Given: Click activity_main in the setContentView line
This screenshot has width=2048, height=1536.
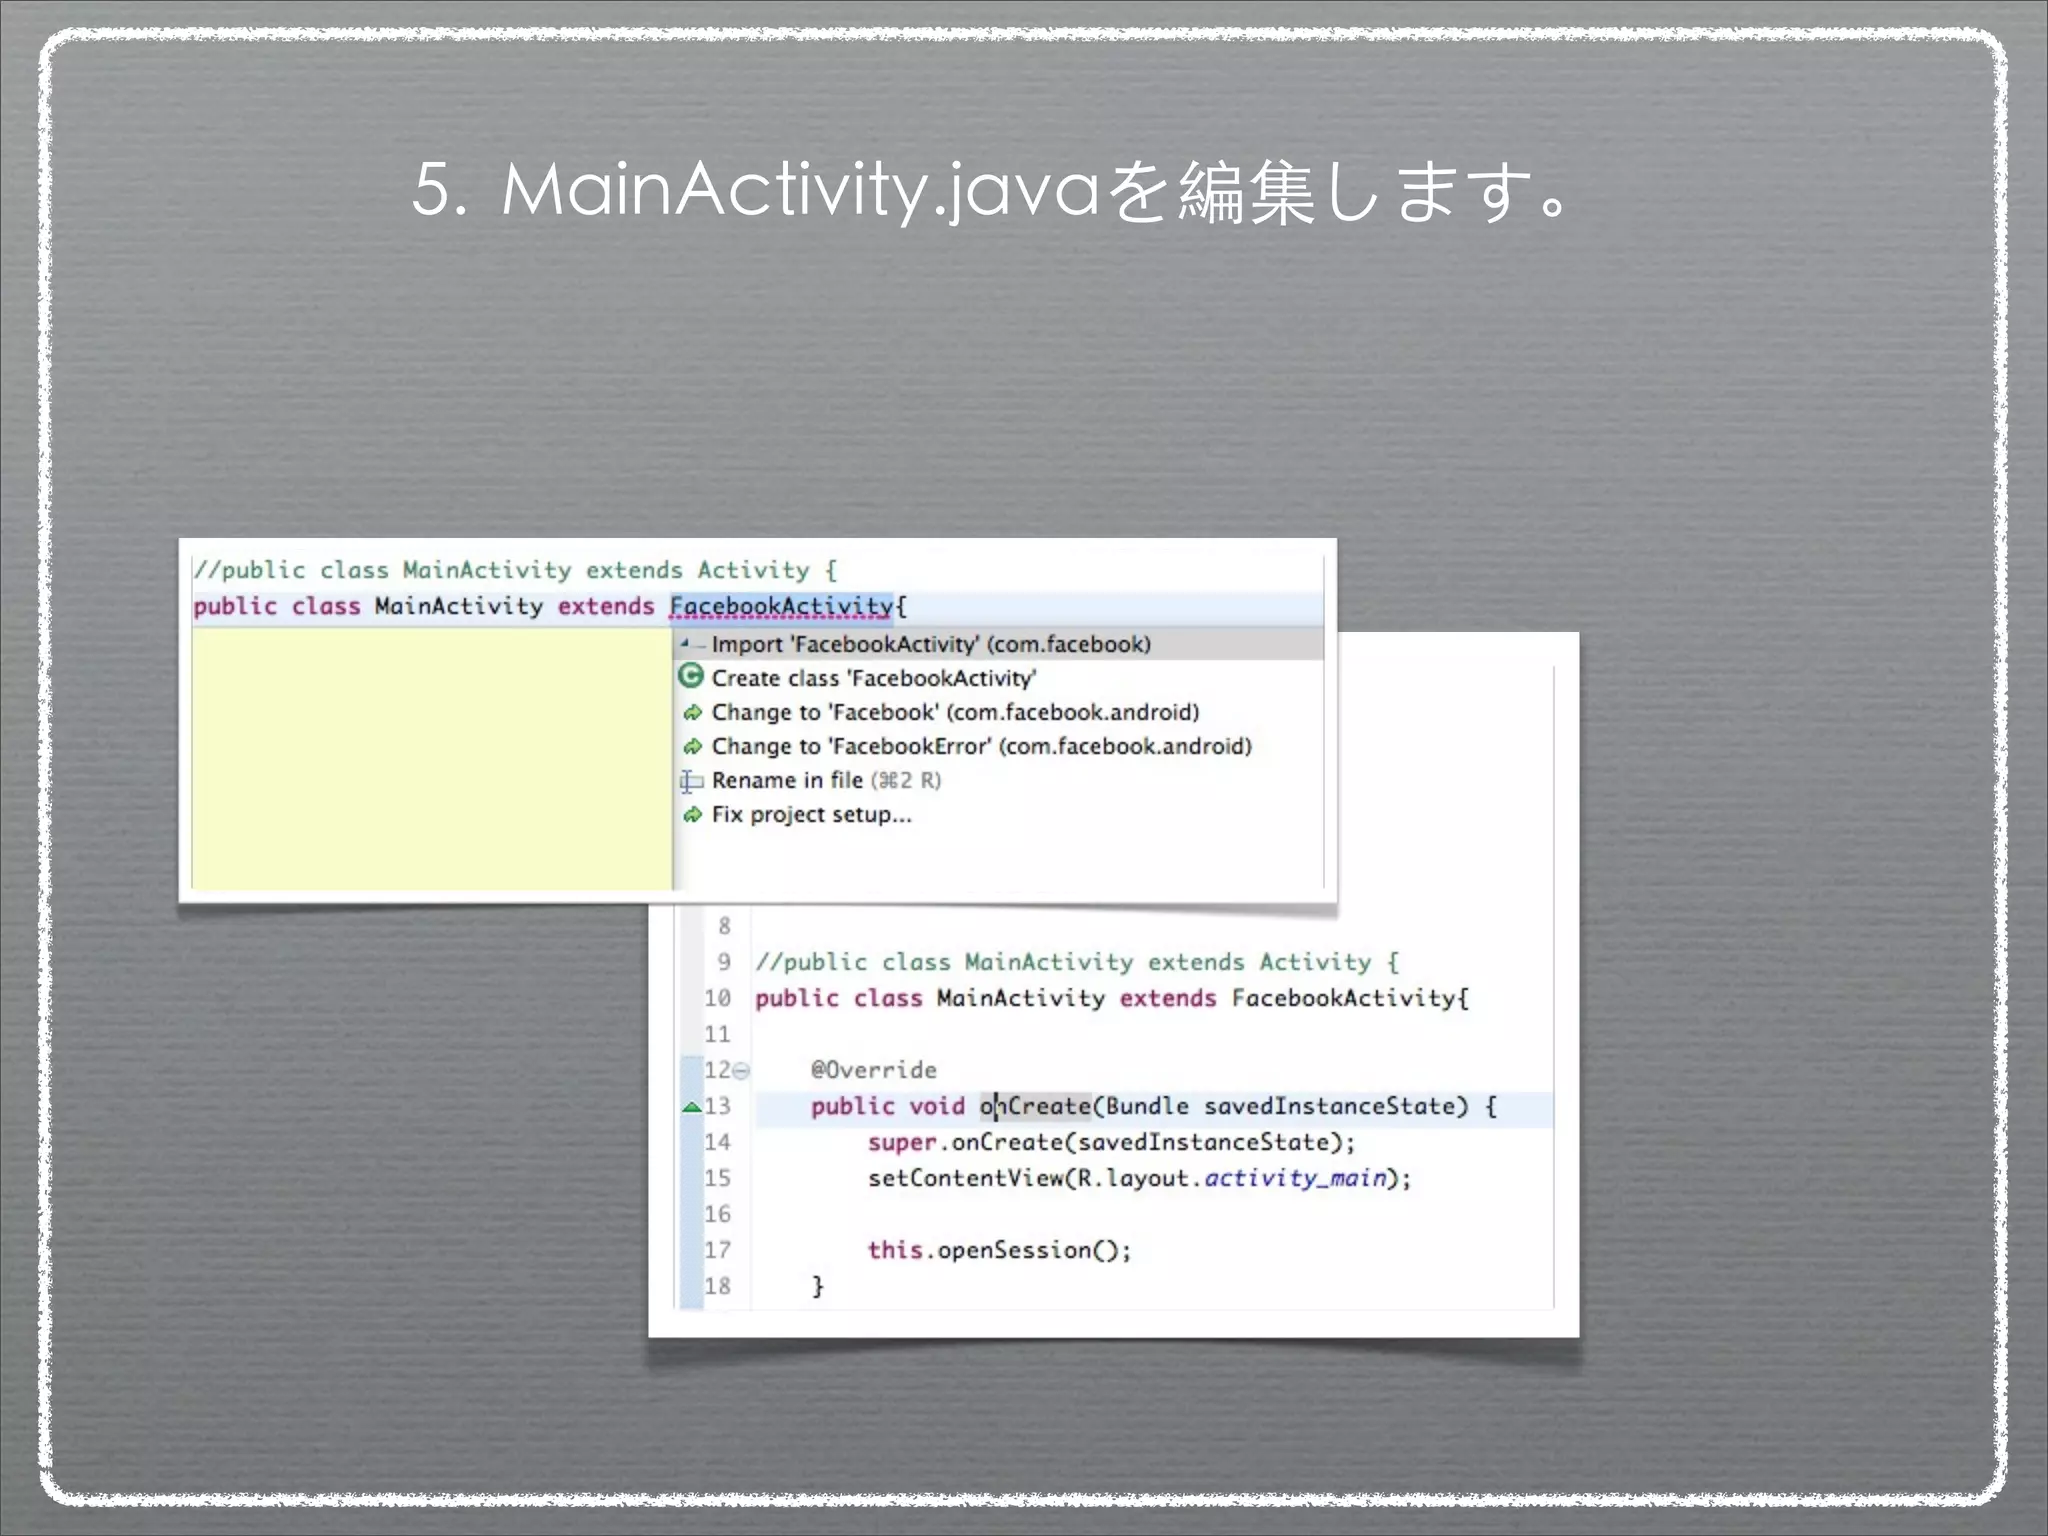Looking at the screenshot, I should (x=1296, y=1178).
